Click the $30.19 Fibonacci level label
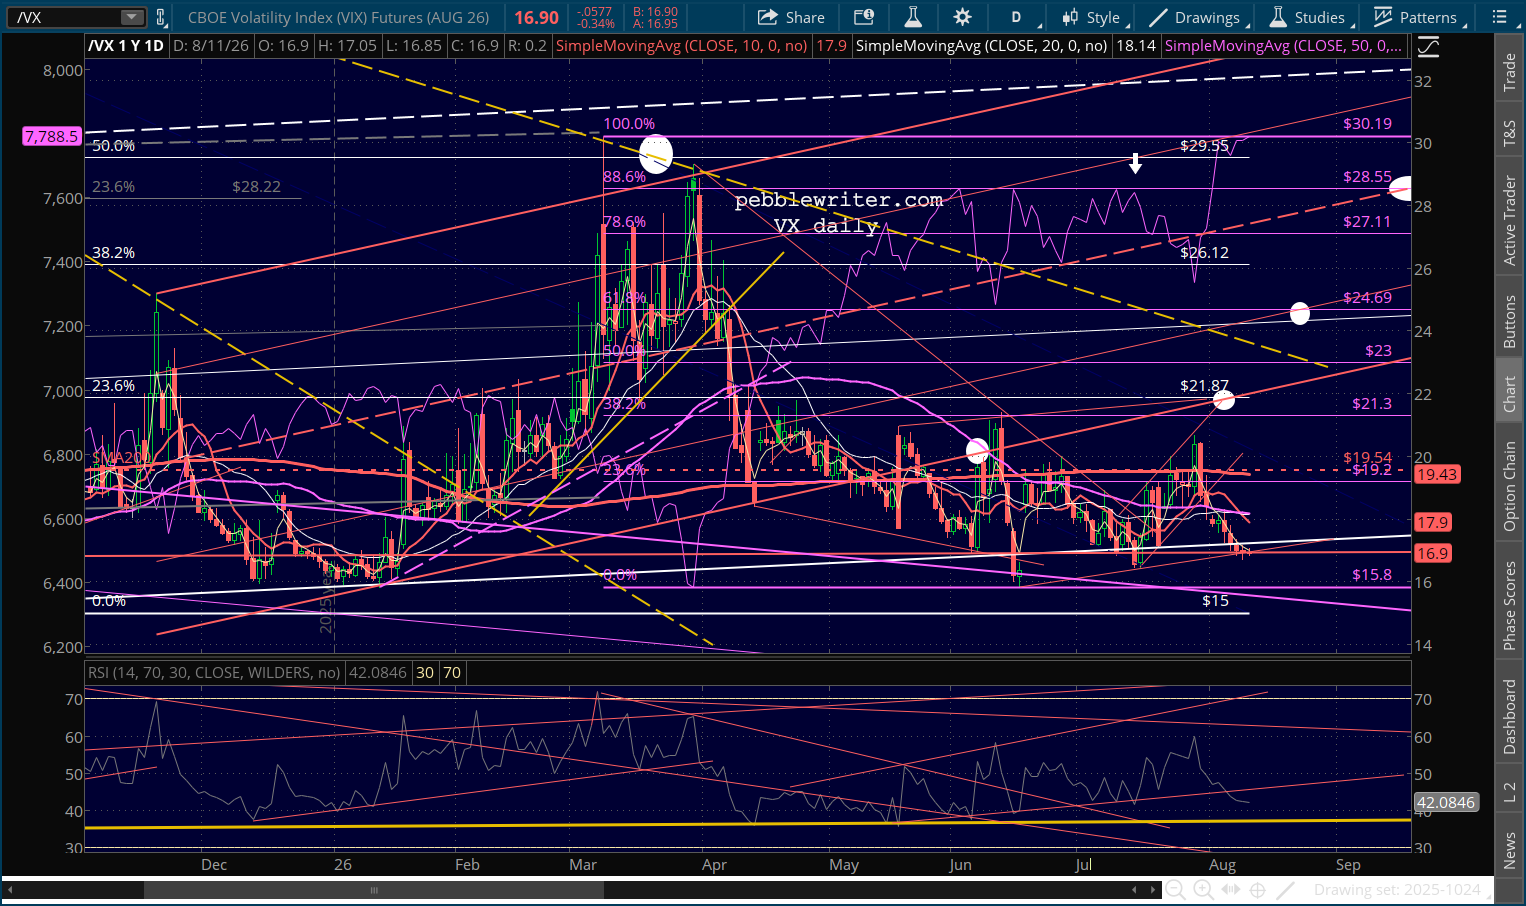The width and height of the screenshot is (1526, 906). [x=1367, y=124]
